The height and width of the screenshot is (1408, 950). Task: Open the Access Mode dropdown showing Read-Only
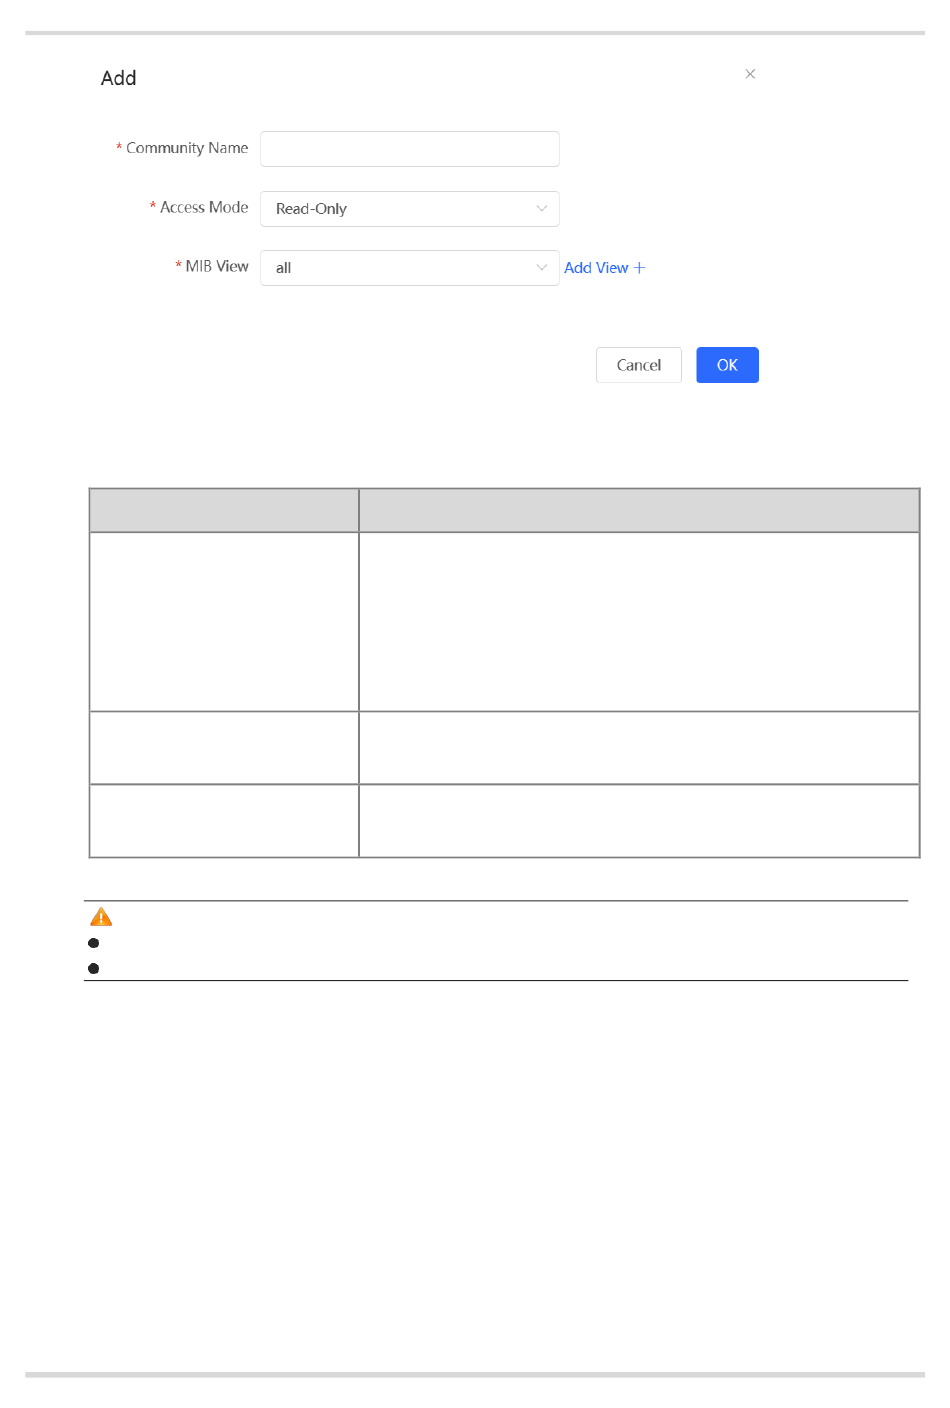400,209
